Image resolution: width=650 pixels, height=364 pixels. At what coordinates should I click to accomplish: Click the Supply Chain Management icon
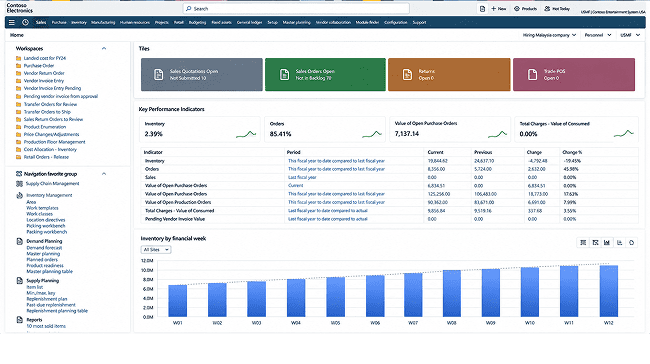click(19, 184)
